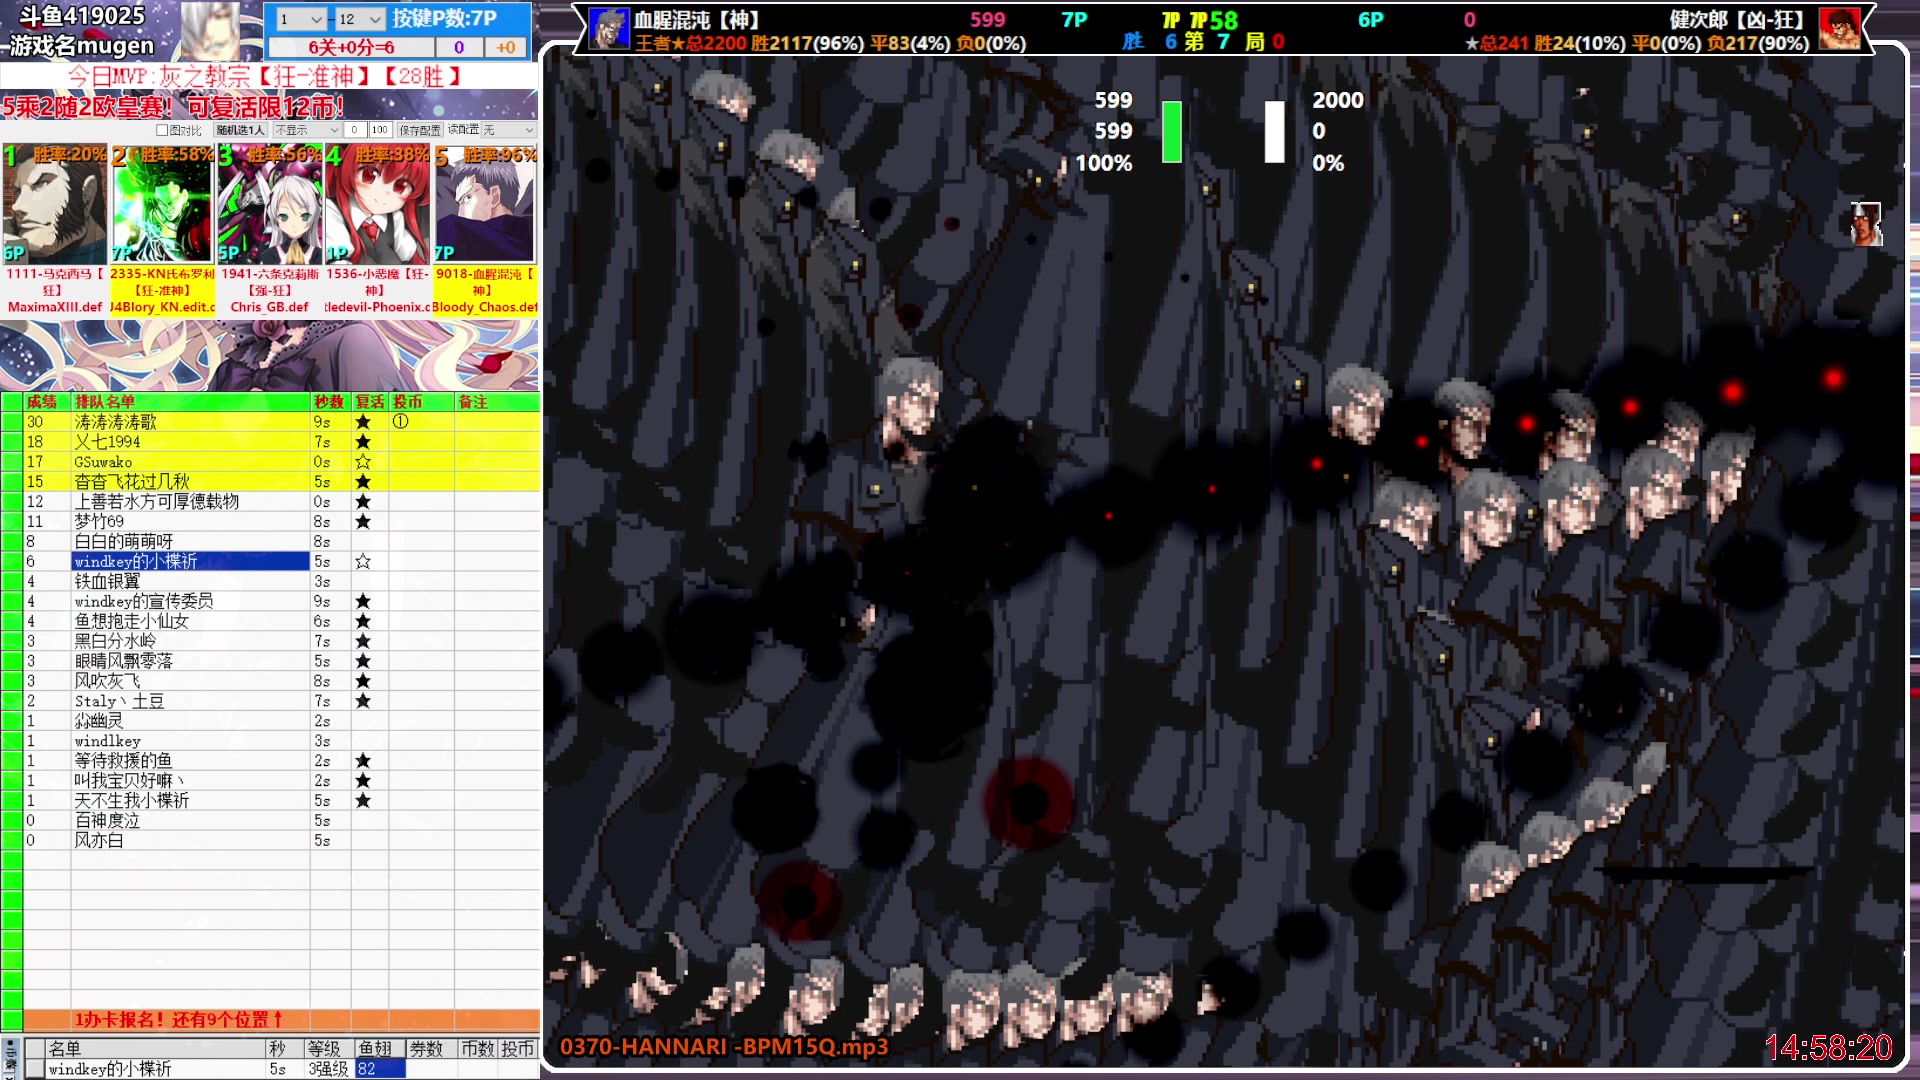Click the streamer avatar beside 斗鱼419025
The image size is (1920, 1080).
click(209, 31)
